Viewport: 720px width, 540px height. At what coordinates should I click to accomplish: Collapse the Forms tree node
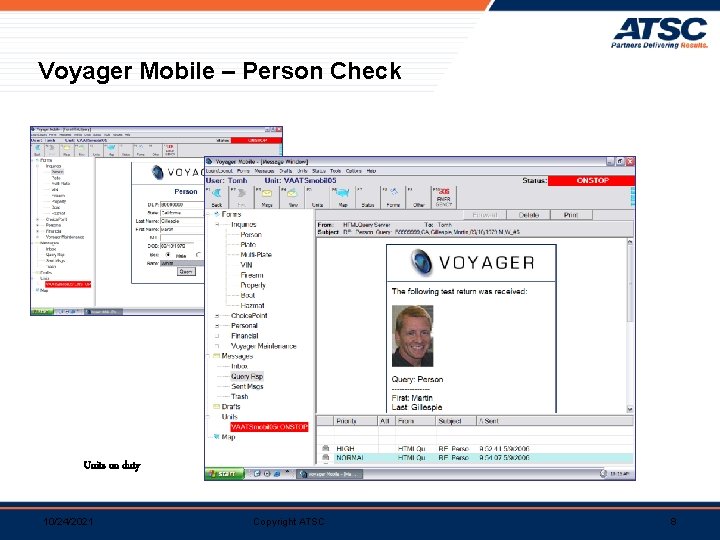(x=208, y=214)
